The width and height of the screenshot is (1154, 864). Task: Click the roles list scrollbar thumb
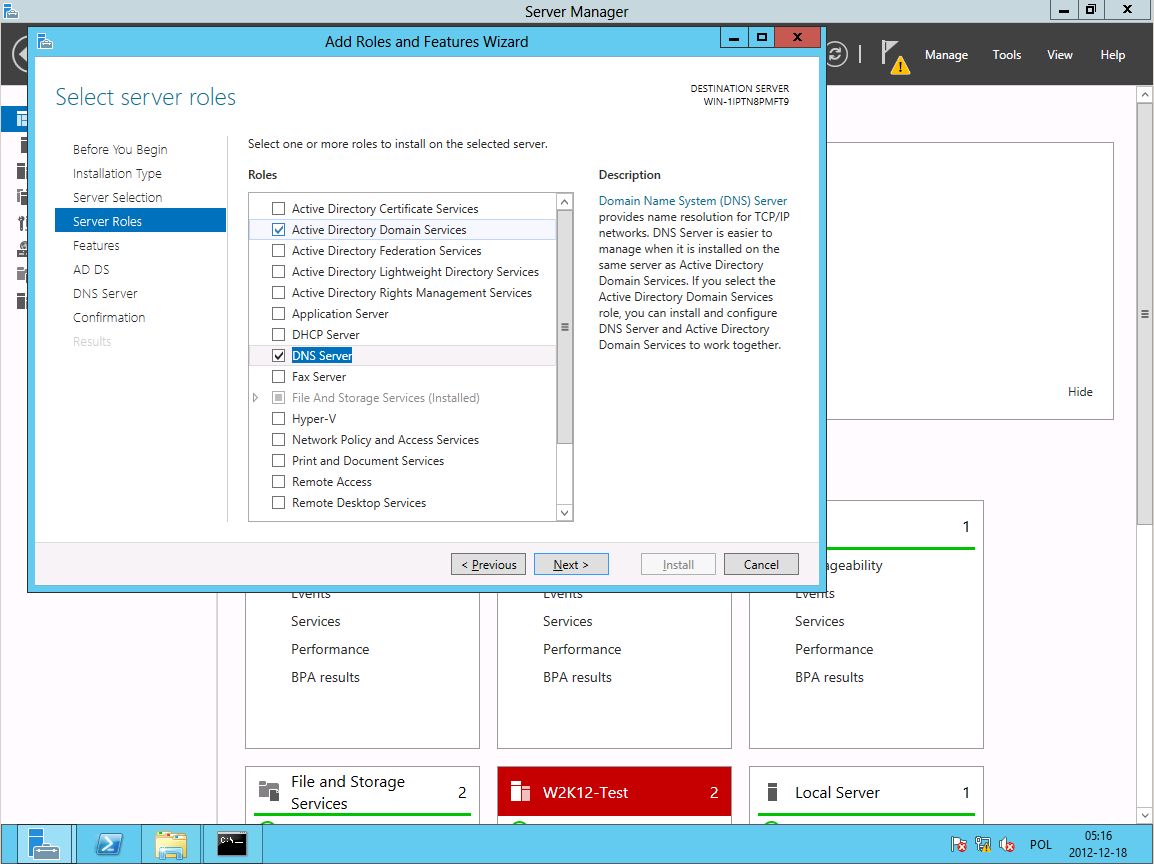(564, 327)
